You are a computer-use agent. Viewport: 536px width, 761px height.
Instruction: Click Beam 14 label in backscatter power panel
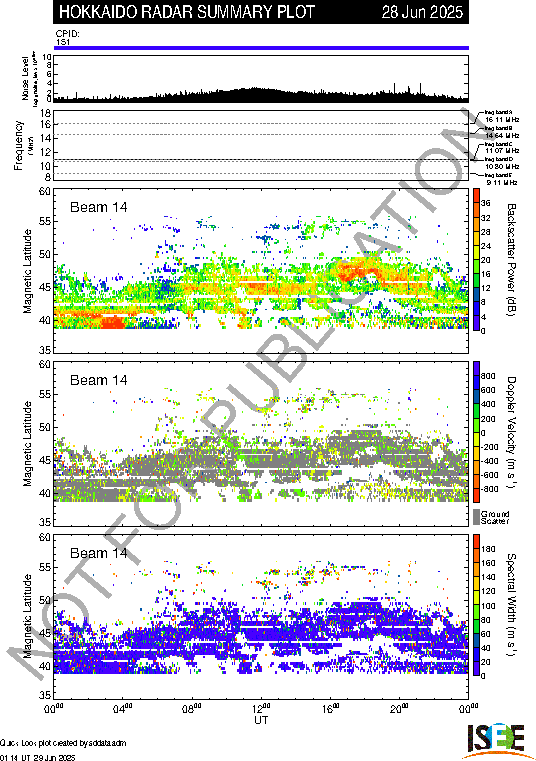click(99, 207)
